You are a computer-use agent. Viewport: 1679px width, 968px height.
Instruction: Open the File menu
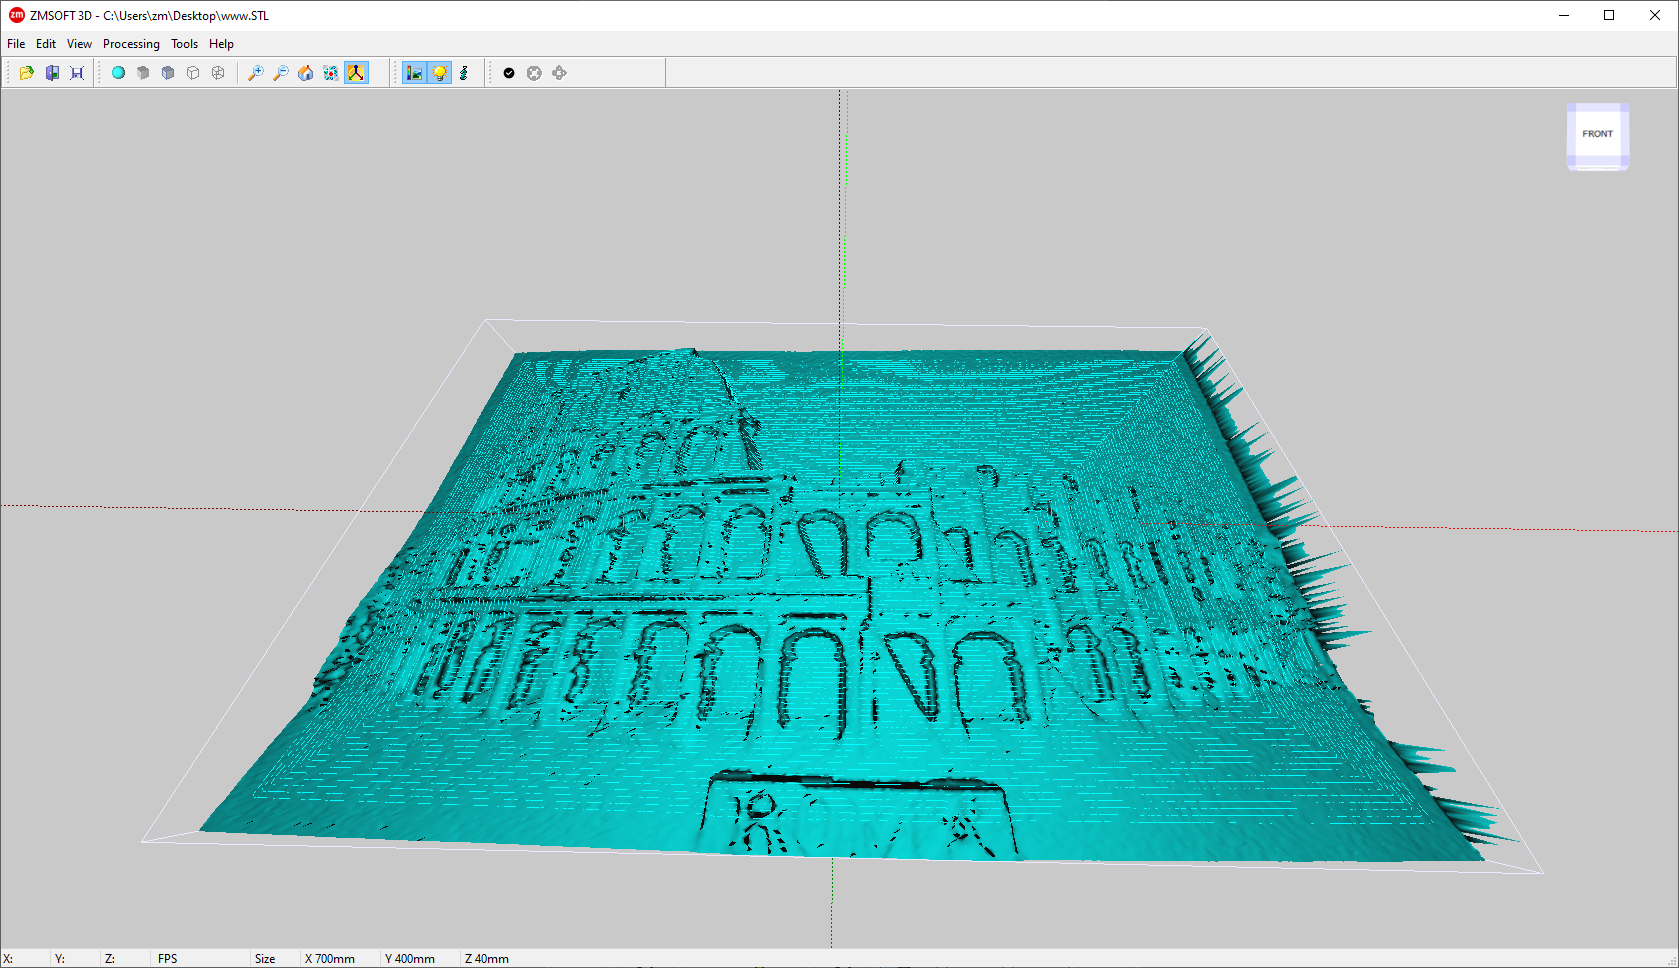coord(16,44)
